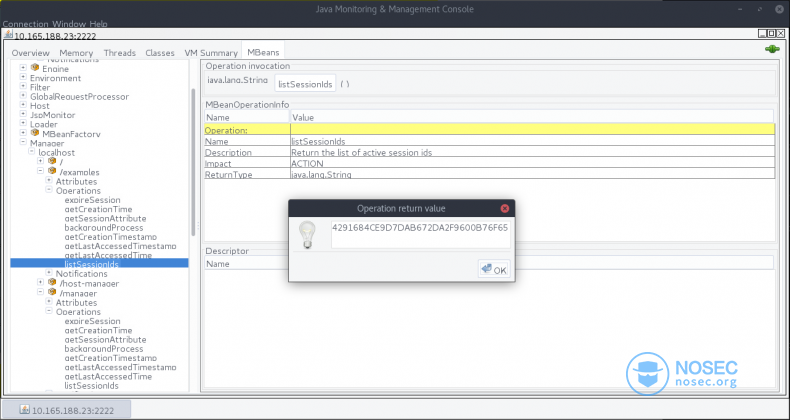This screenshot has width=790, height=420.
Task: Maximize the internal connection window
Action: (x=771, y=34)
